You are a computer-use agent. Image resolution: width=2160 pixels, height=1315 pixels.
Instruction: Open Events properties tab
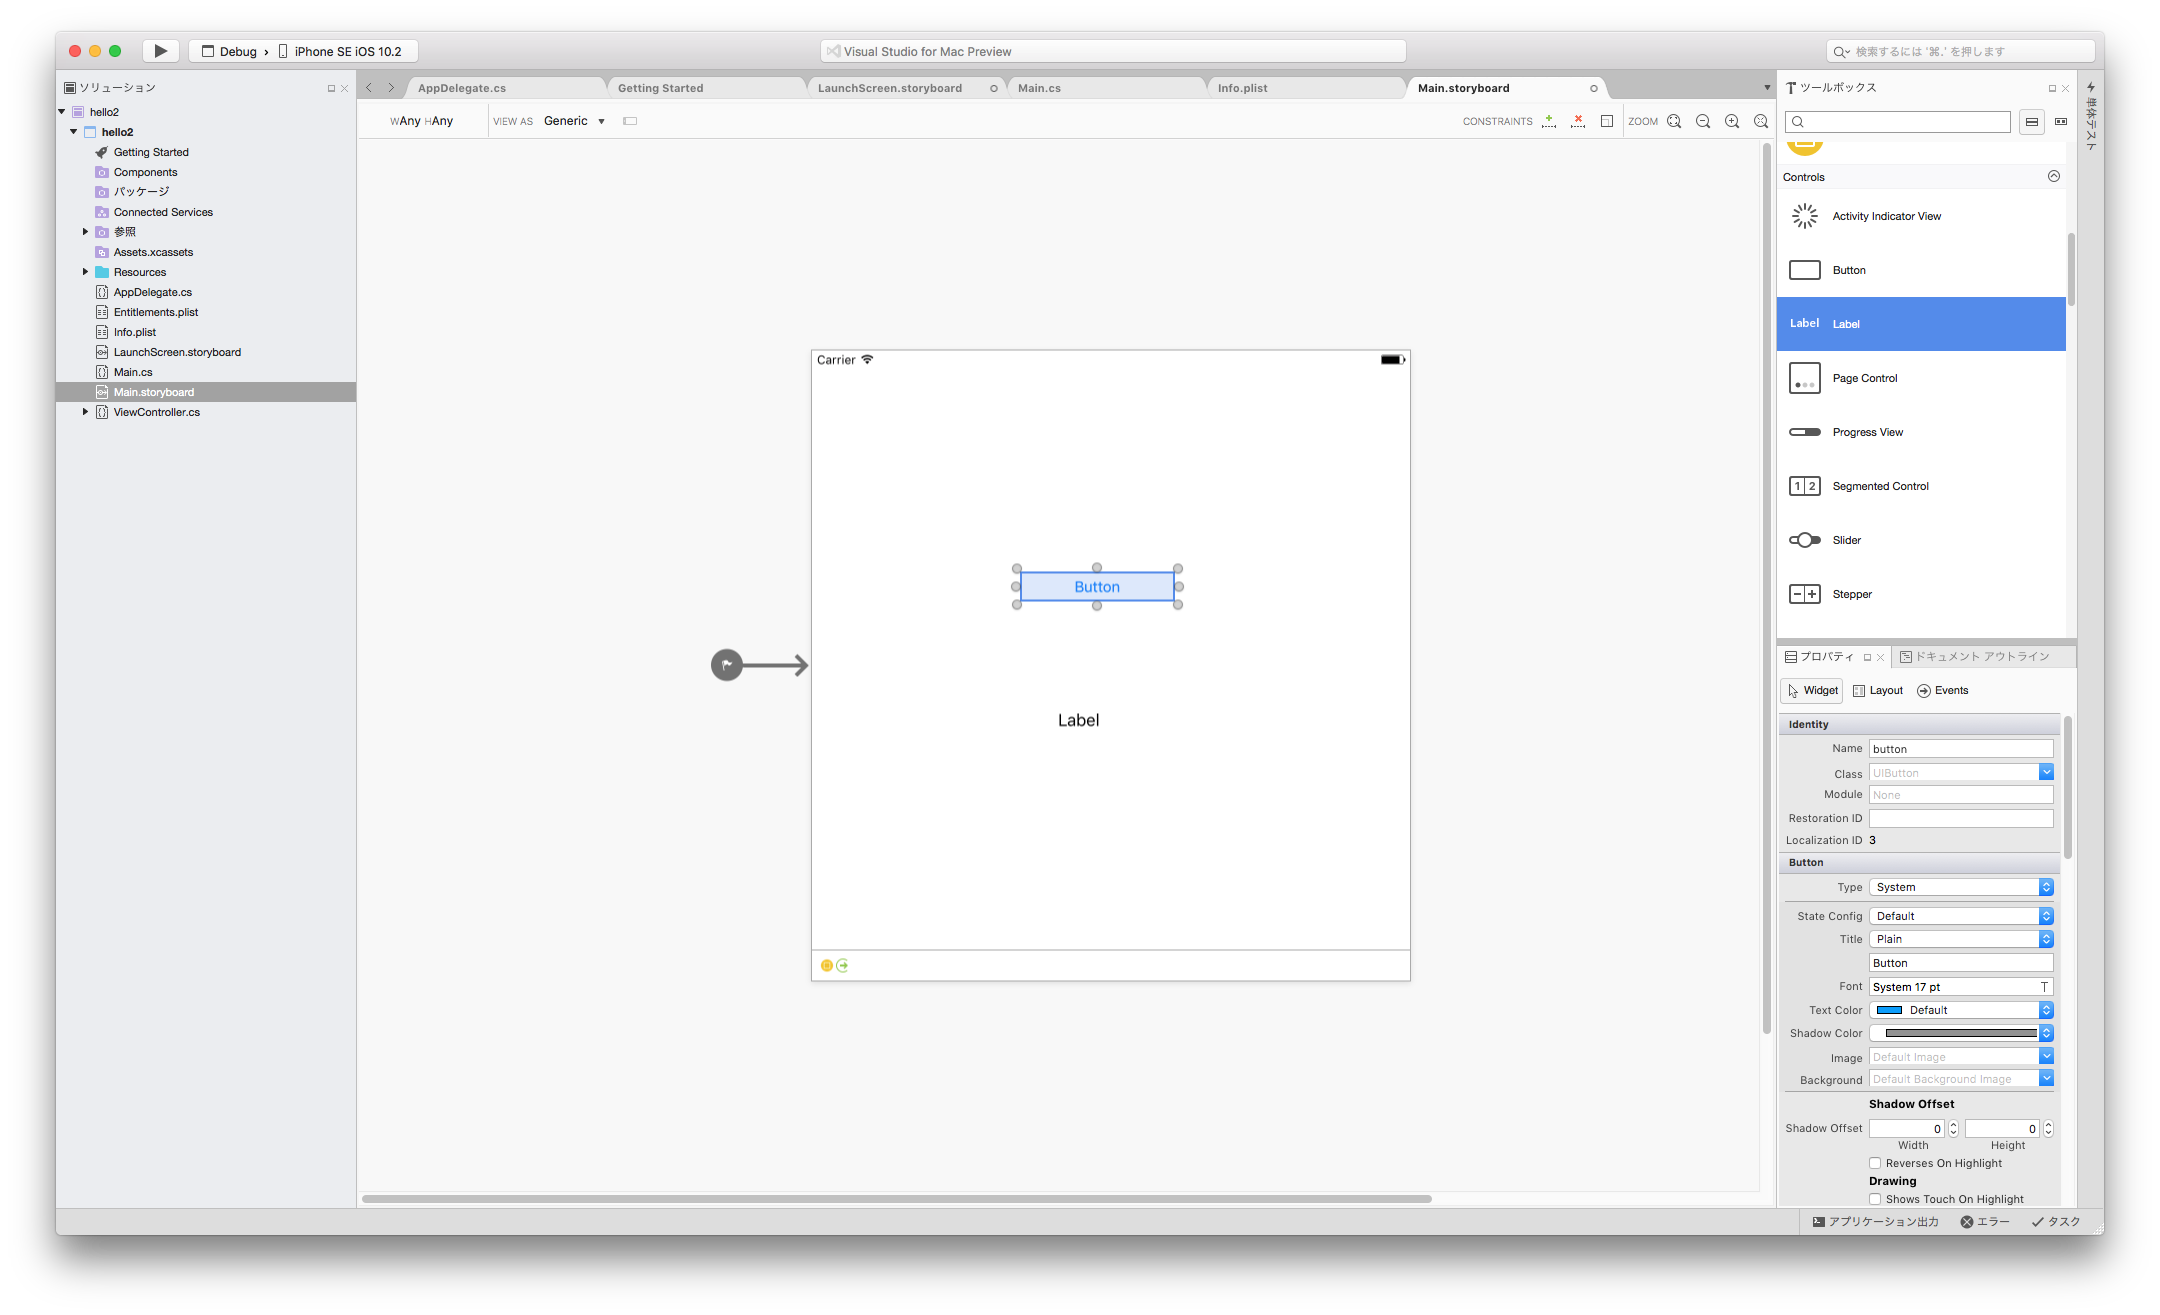pyautogui.click(x=1943, y=690)
